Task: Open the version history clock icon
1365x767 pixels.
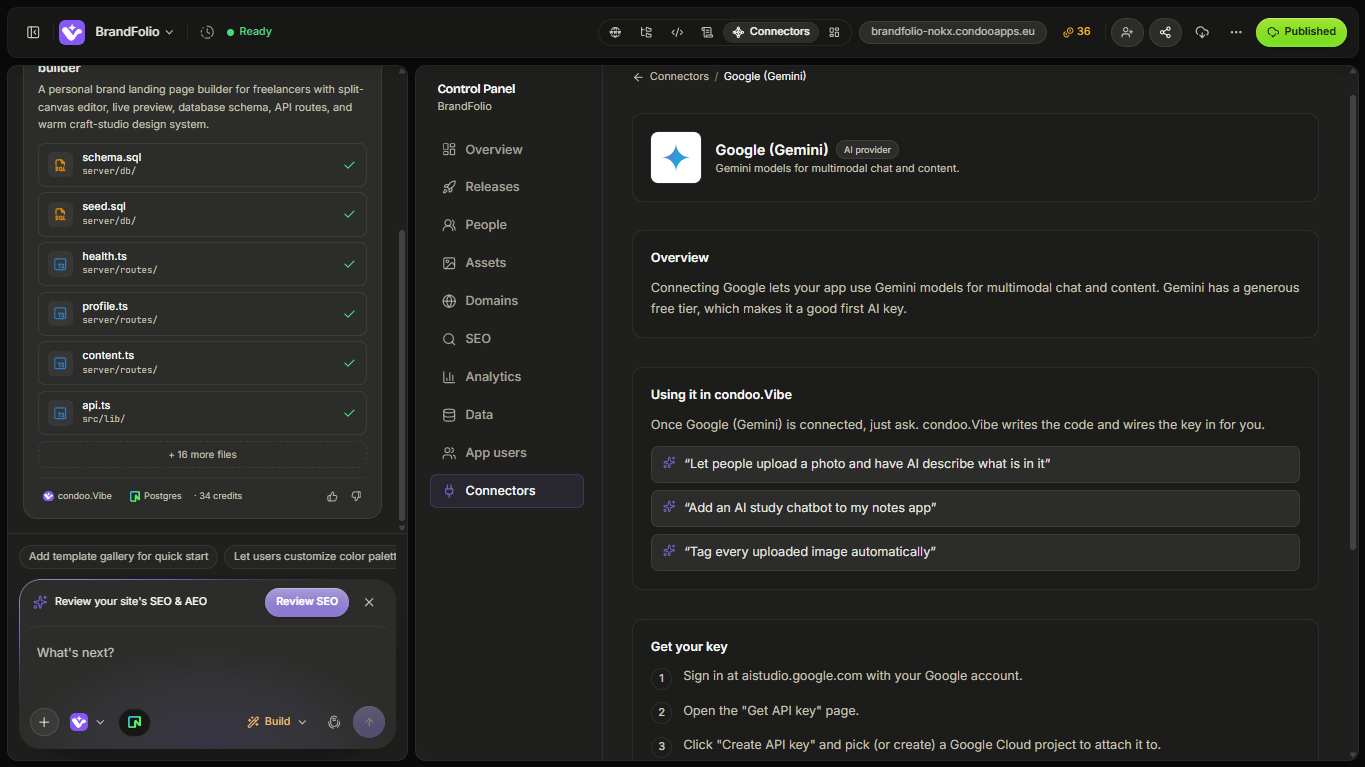Action: tap(207, 32)
